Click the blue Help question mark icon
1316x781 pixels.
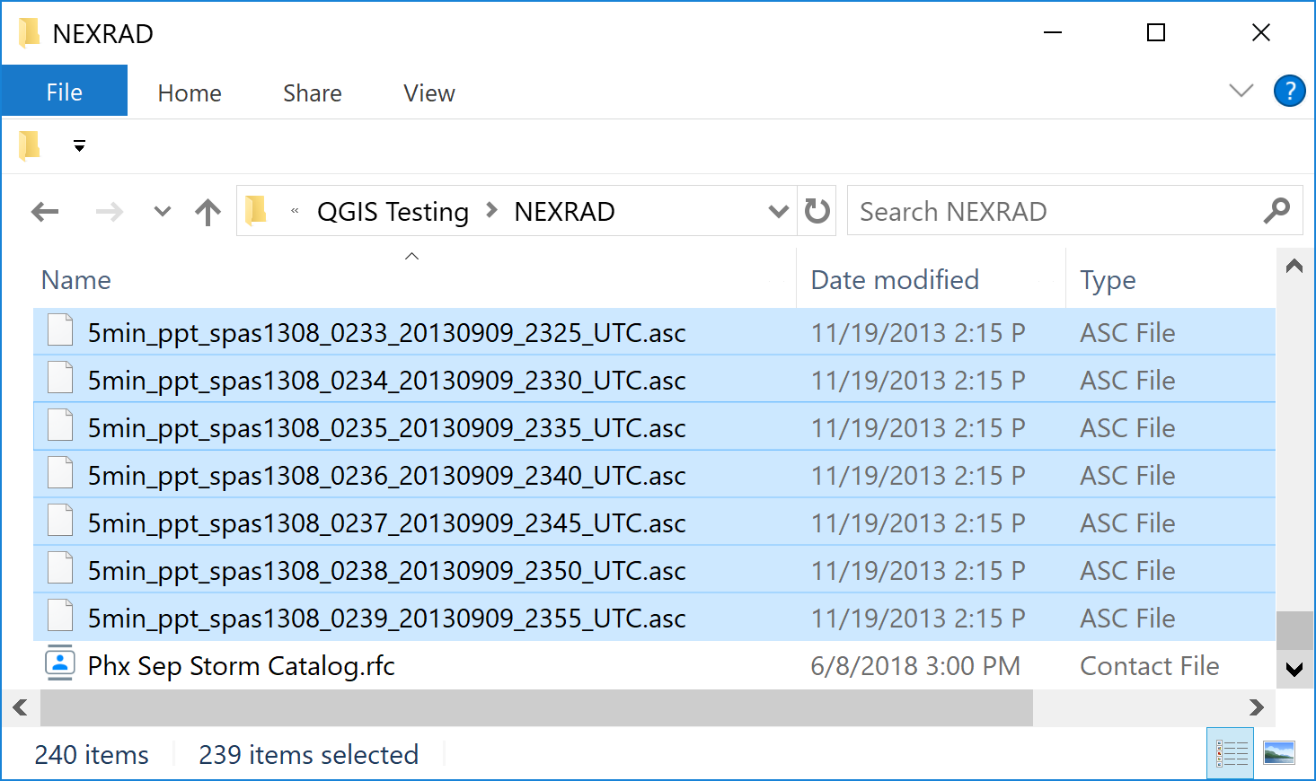[1289, 92]
